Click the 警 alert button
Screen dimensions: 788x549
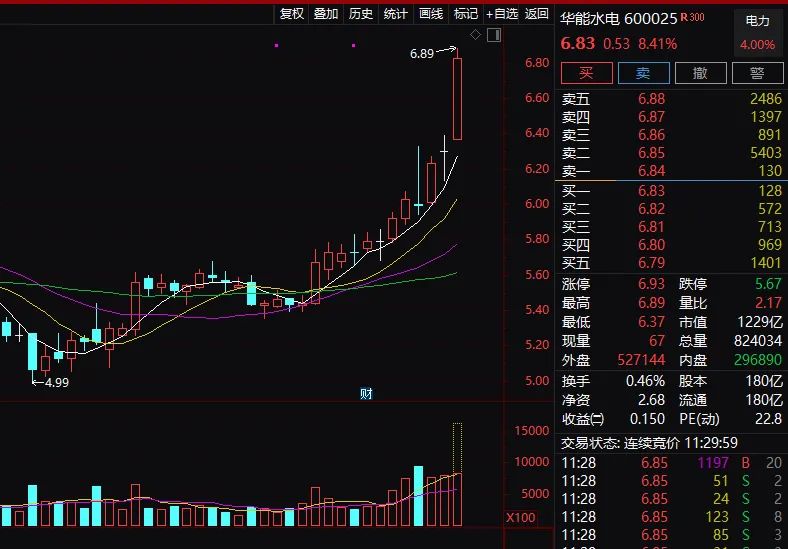(757, 73)
